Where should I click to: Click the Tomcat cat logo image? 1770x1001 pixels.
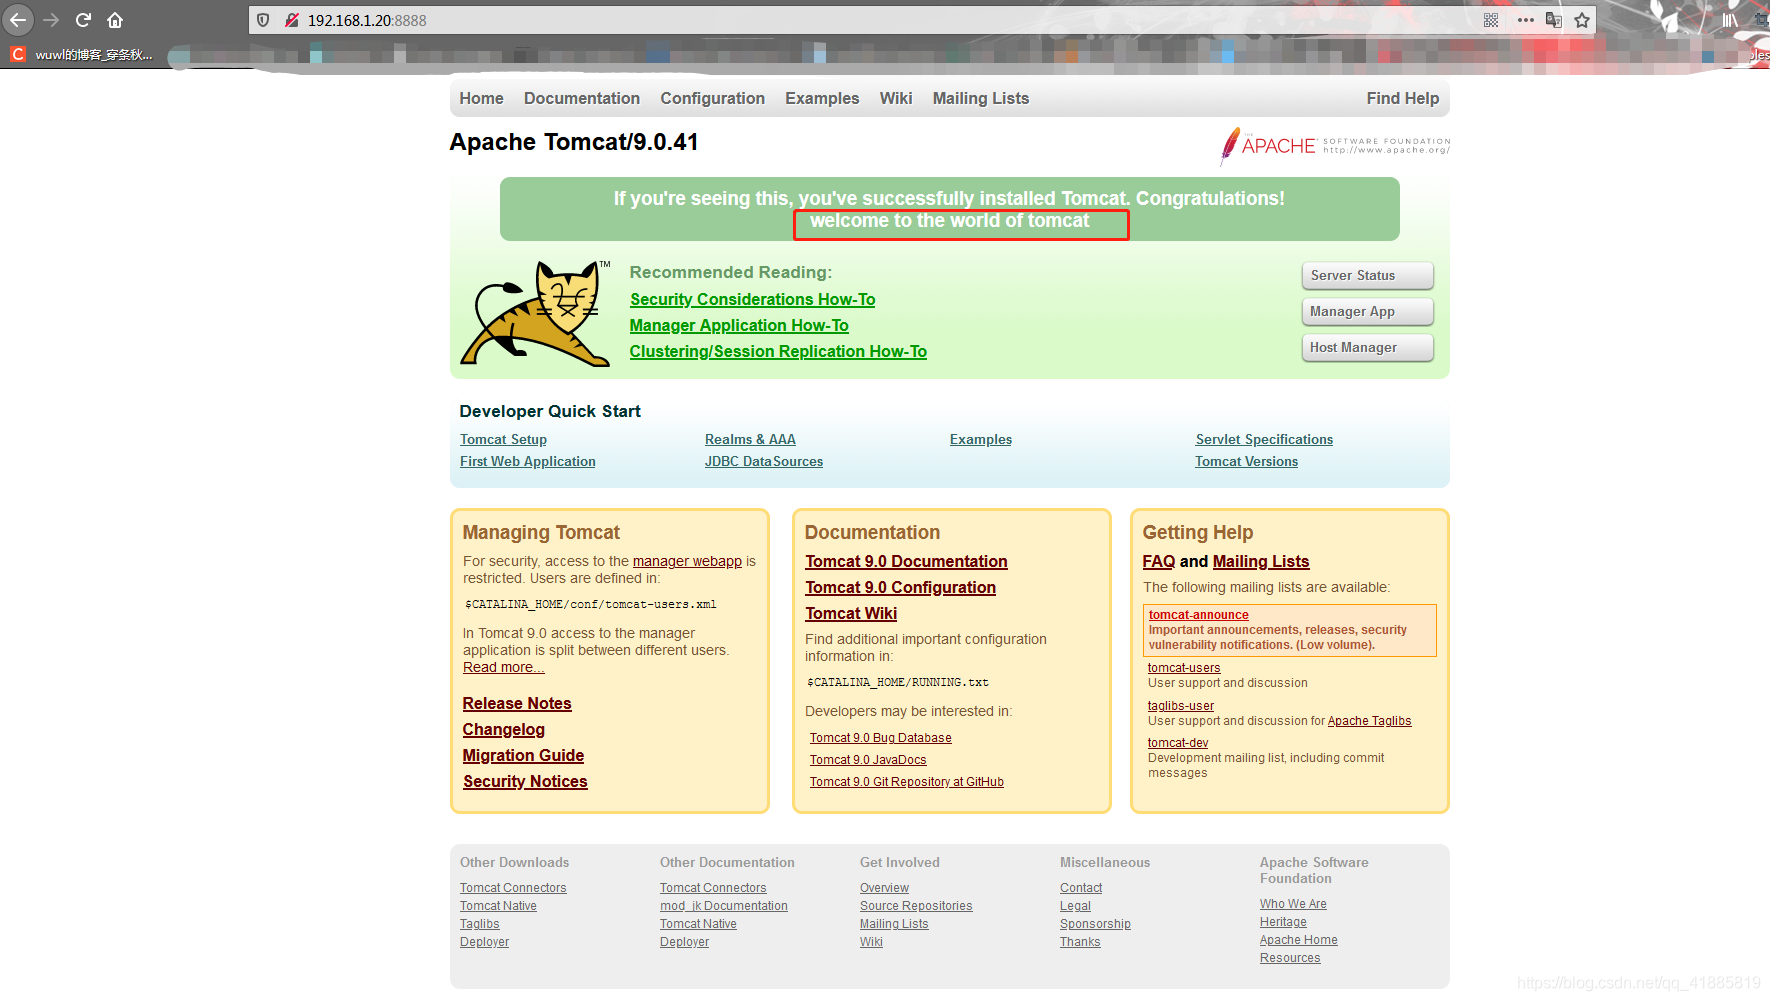pos(535,313)
